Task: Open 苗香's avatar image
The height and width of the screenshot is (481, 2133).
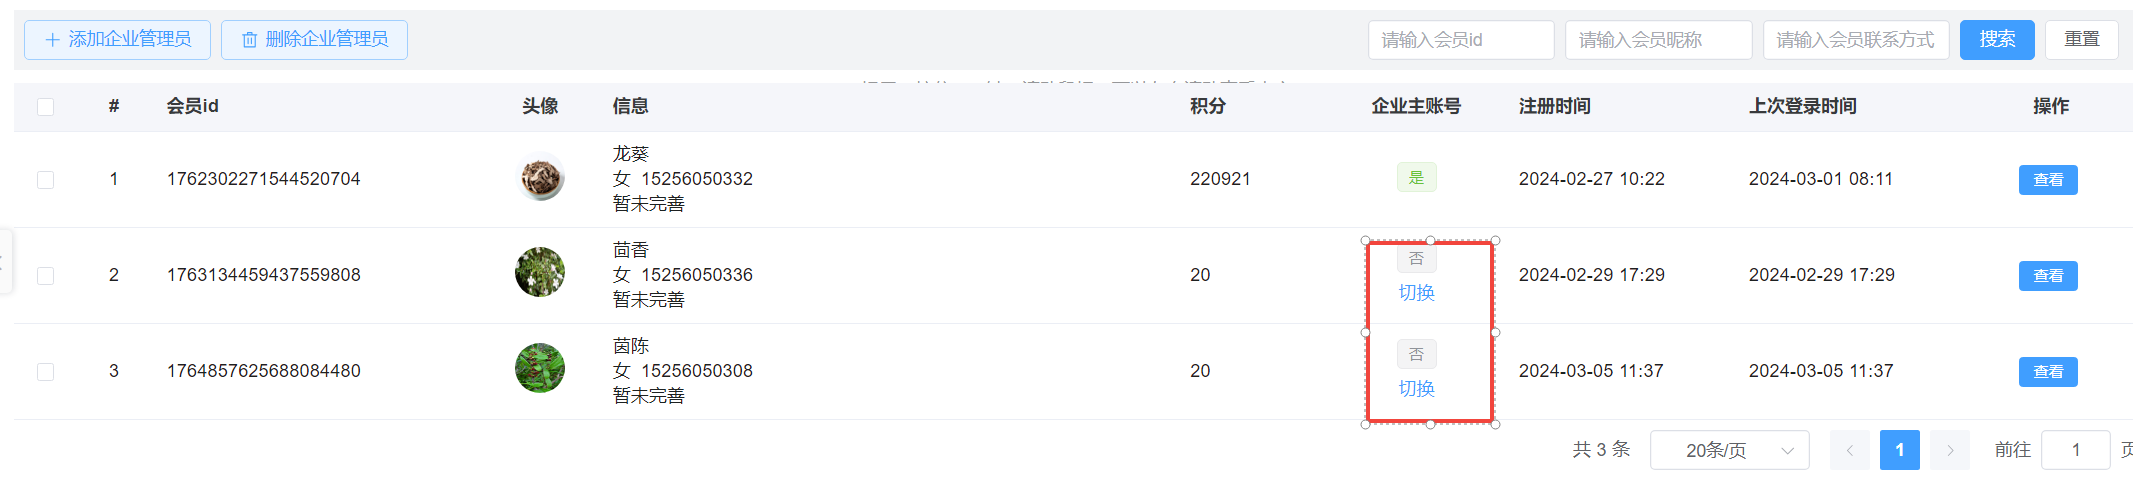Action: (x=540, y=272)
